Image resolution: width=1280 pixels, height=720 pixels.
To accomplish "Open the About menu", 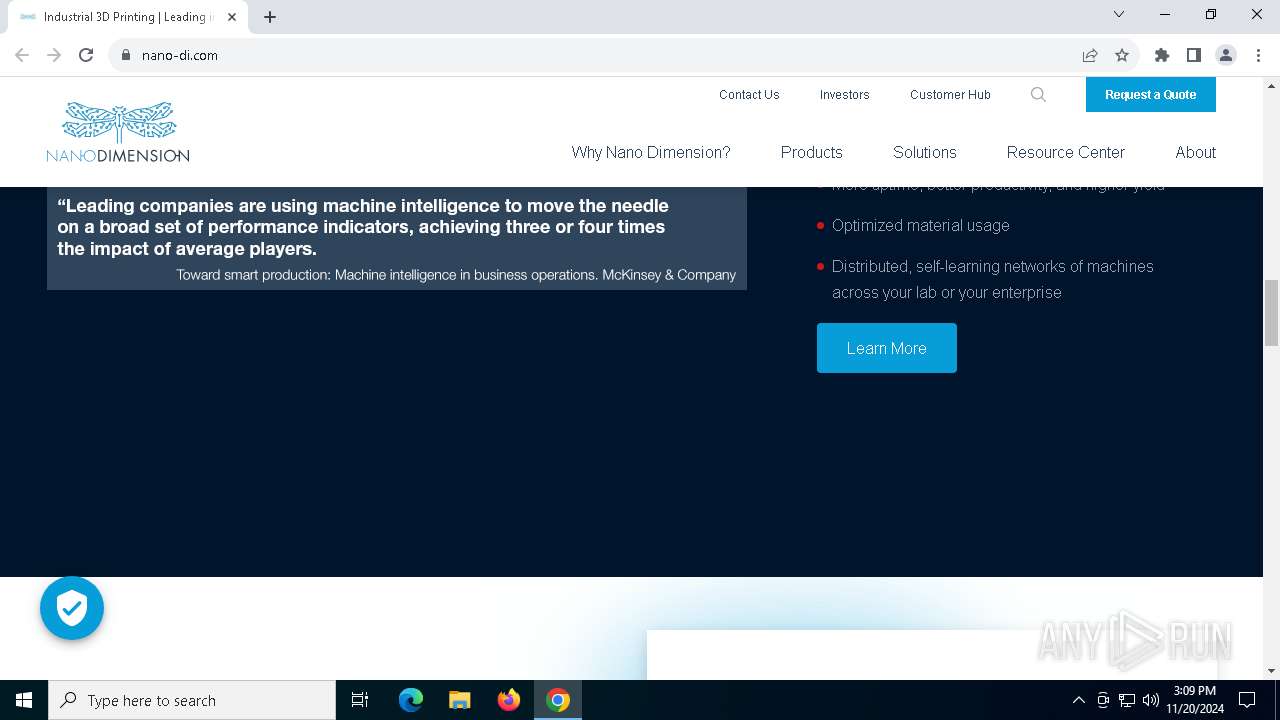I will click(1196, 152).
